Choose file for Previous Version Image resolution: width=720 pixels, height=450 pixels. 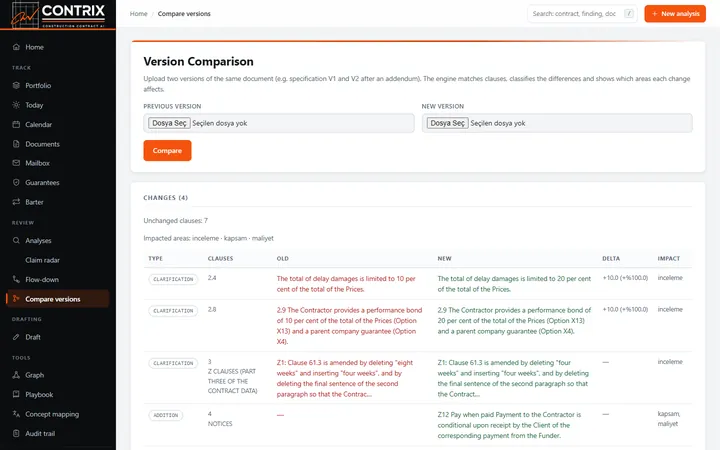169,123
